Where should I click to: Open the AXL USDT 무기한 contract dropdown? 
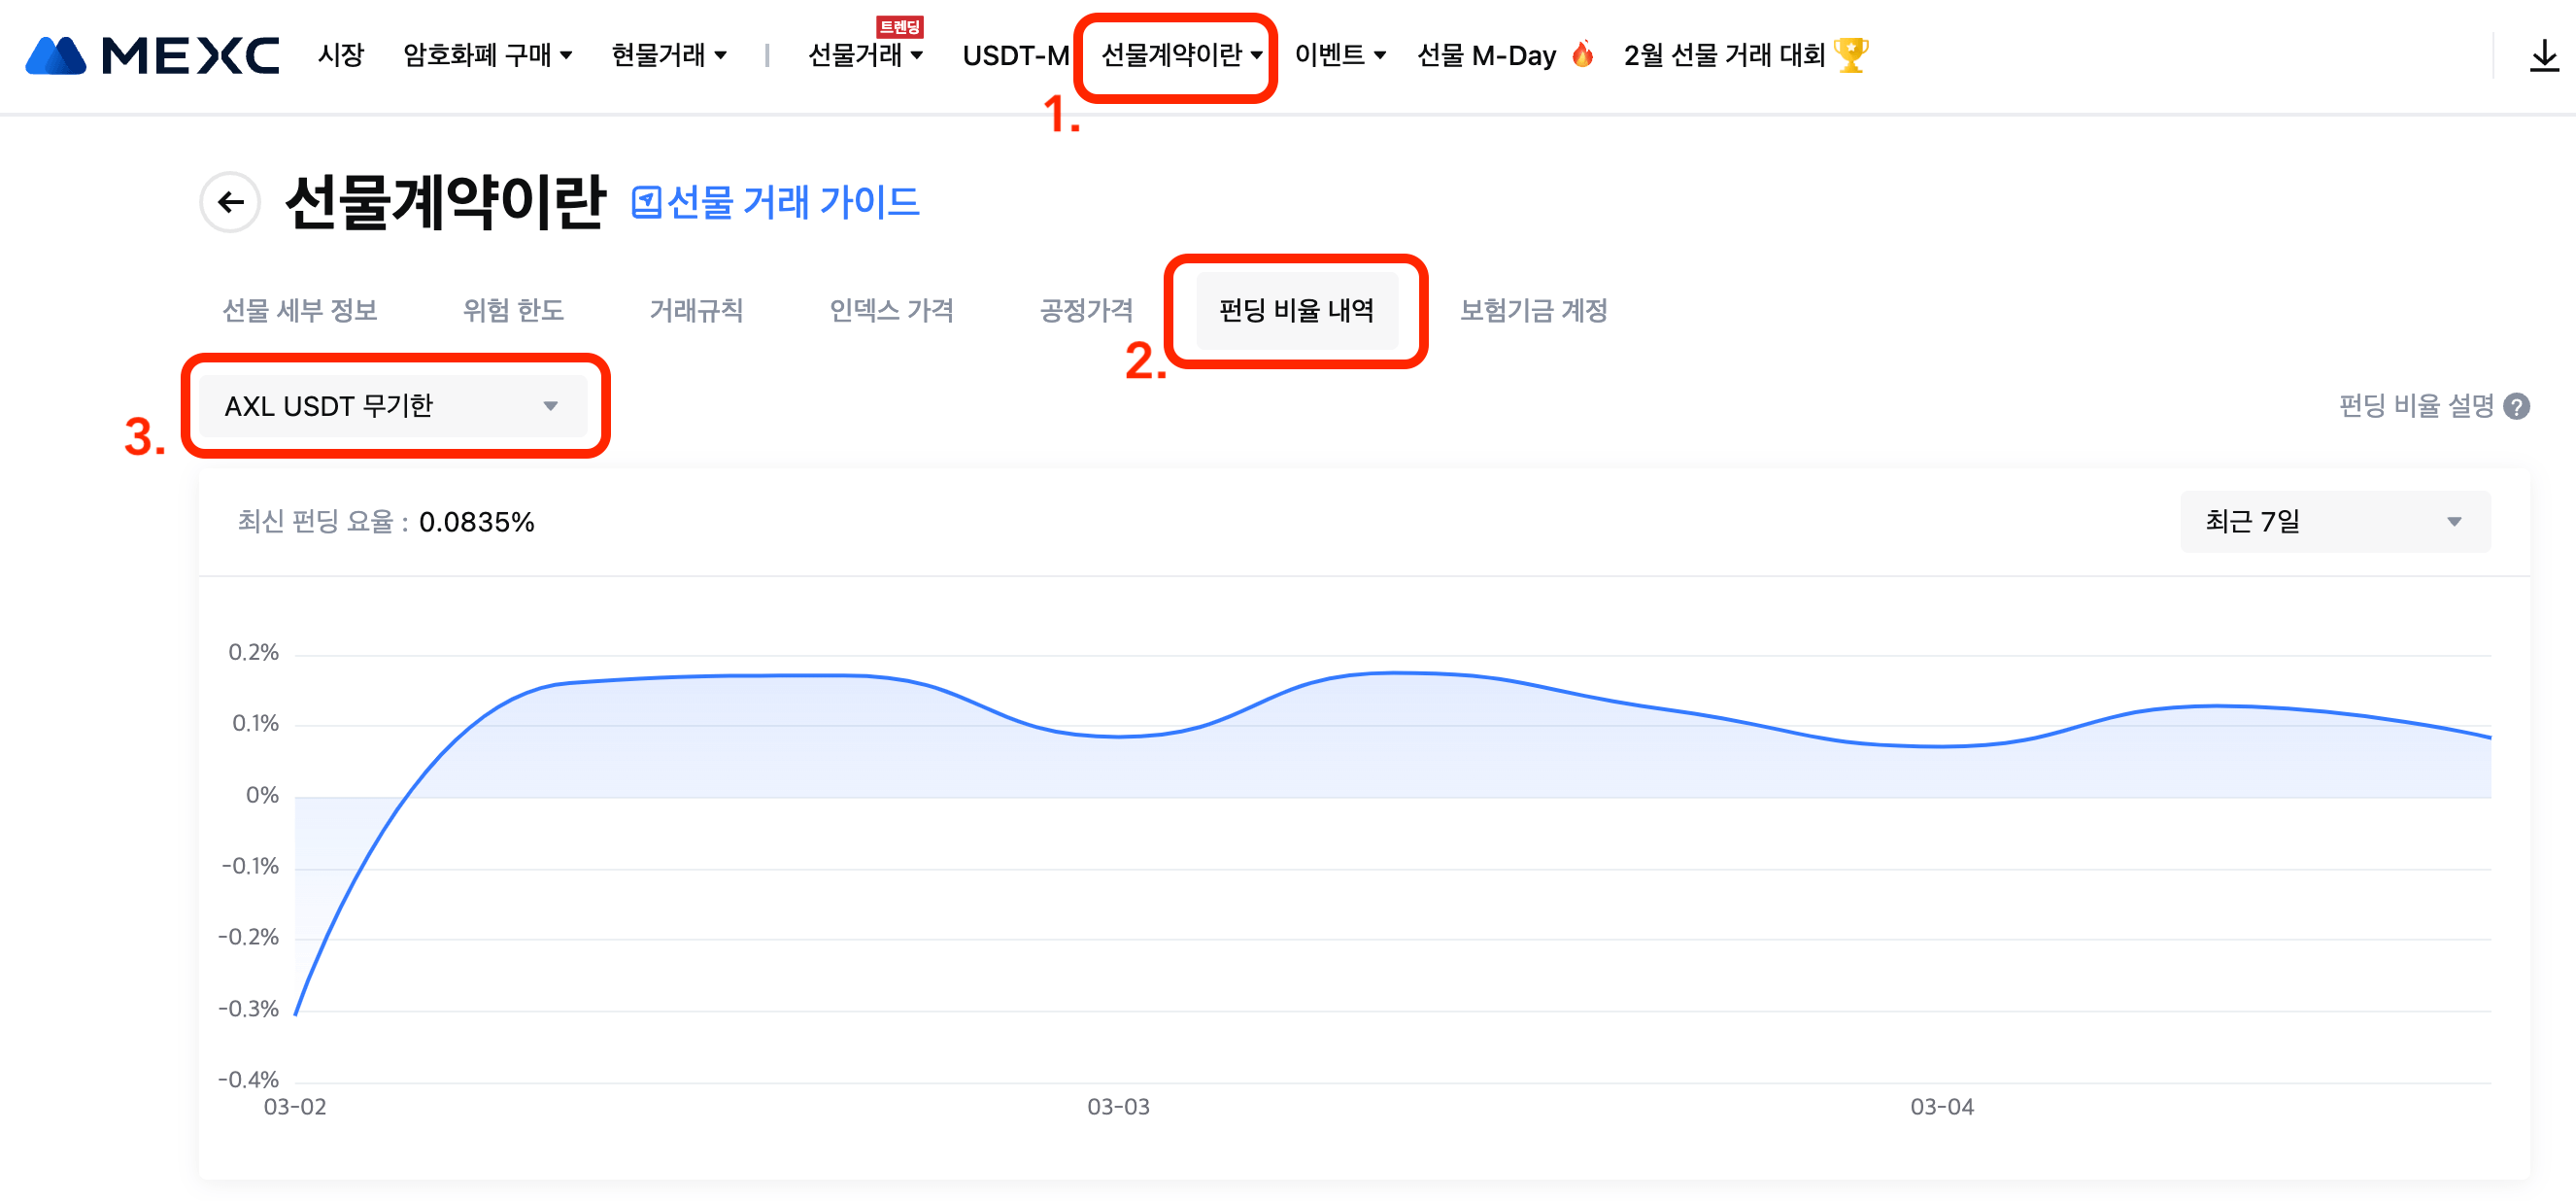pos(392,406)
